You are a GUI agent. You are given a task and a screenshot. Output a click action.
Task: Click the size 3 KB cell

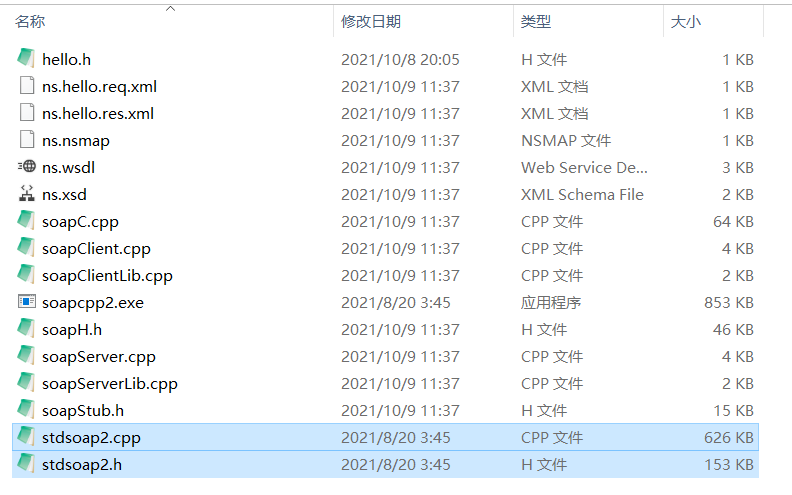coord(738,168)
